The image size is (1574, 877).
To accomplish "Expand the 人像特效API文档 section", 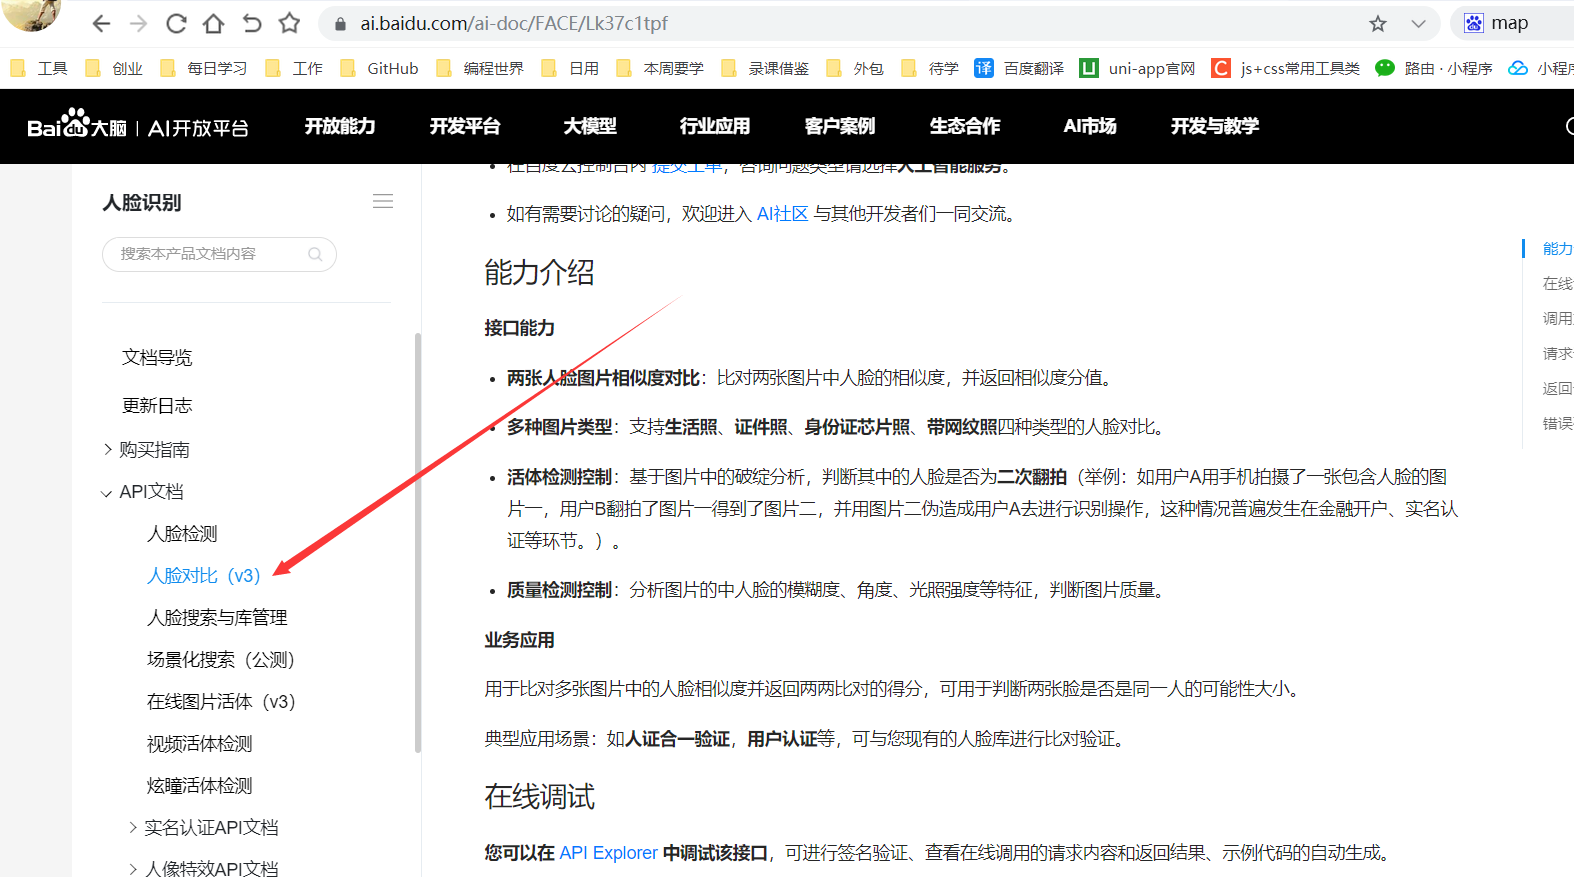I will [204, 868].
